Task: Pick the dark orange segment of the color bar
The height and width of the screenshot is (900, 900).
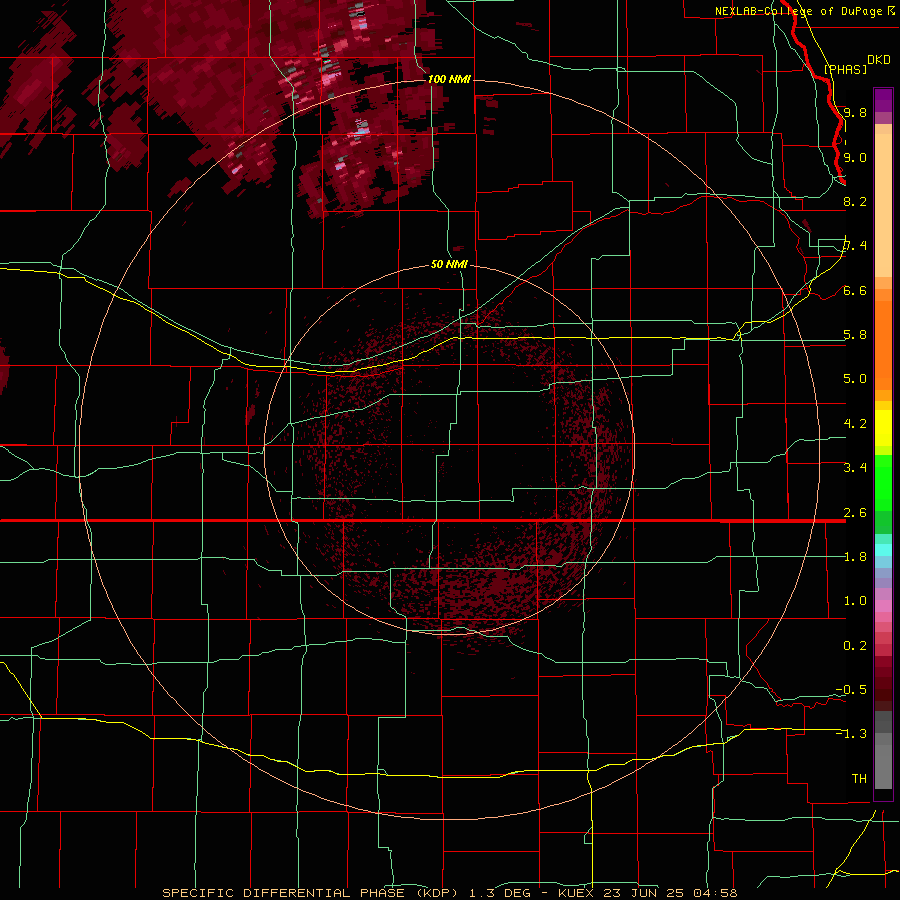Action: click(883, 346)
